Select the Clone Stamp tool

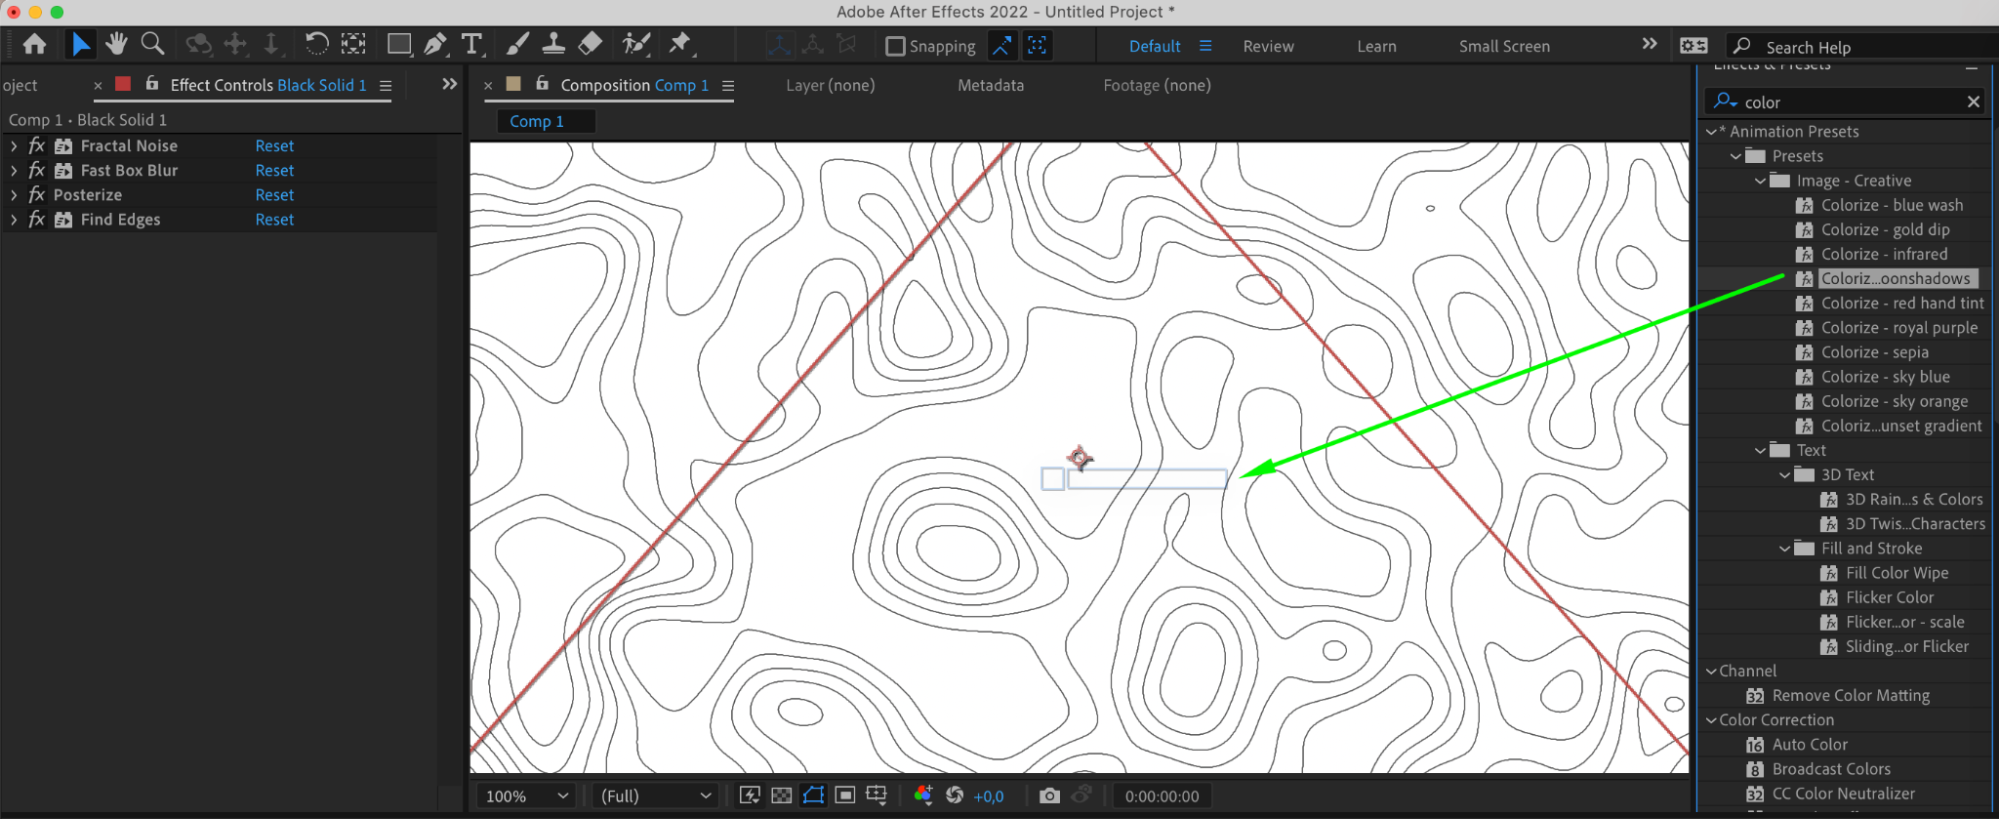coord(553,44)
